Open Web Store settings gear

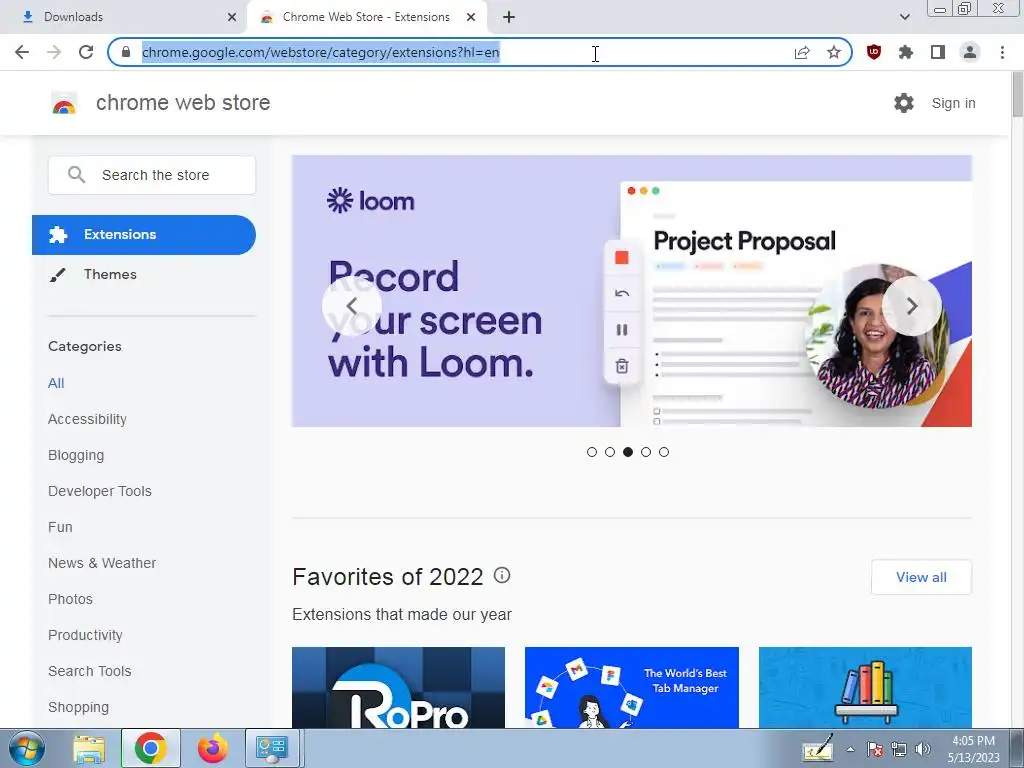point(904,103)
